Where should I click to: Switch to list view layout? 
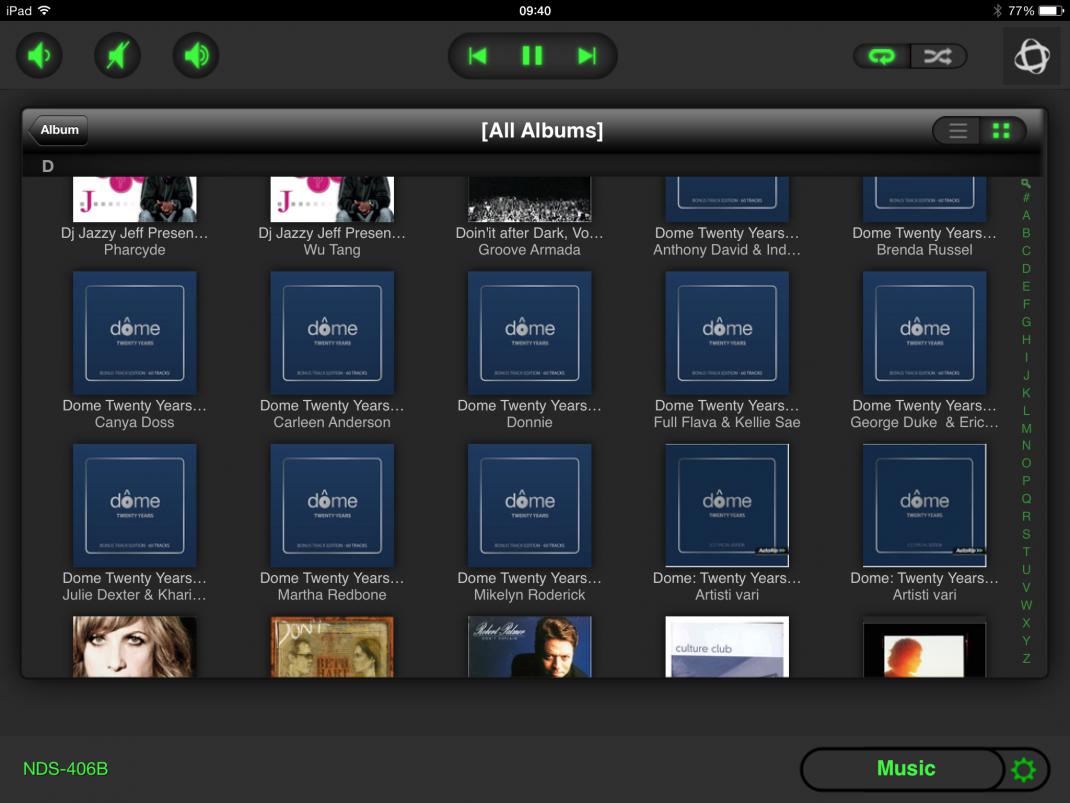pyautogui.click(x=957, y=131)
